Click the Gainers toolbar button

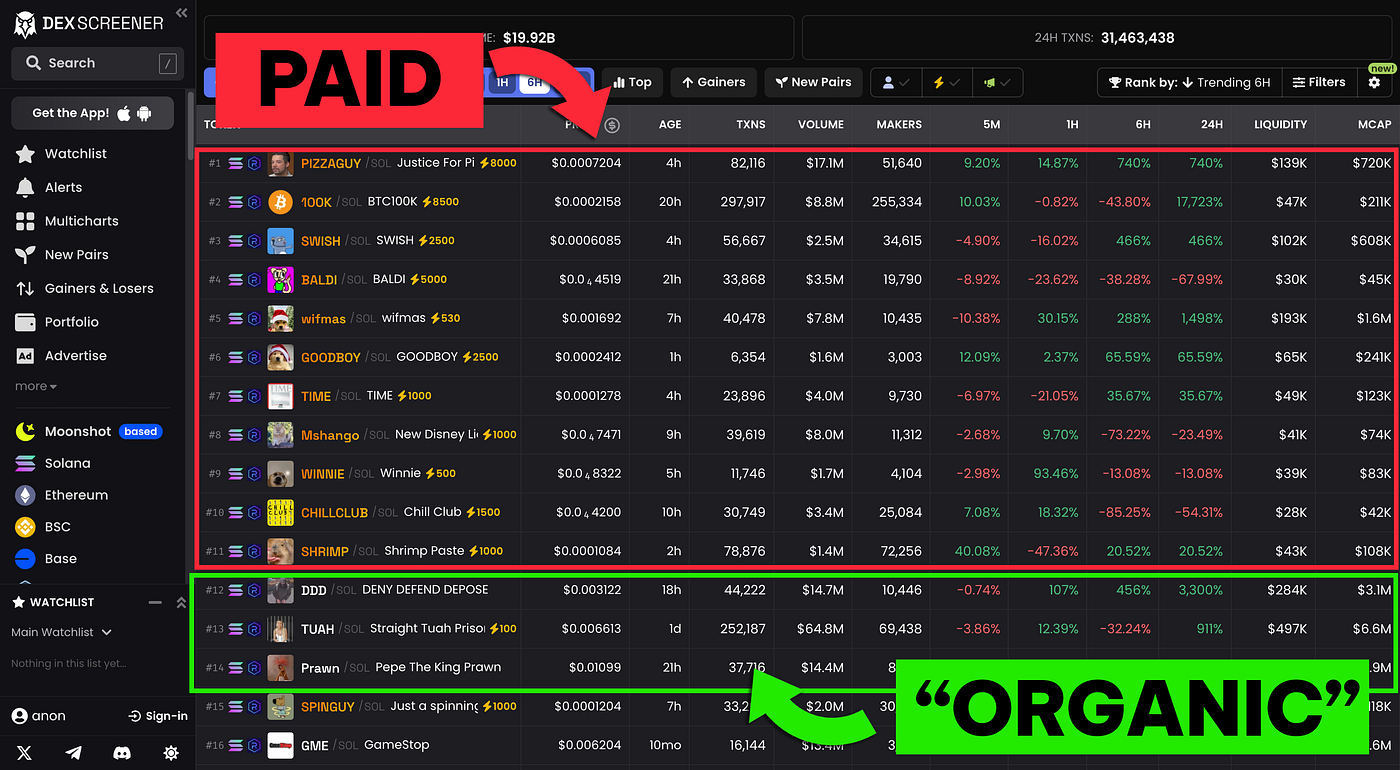[713, 83]
